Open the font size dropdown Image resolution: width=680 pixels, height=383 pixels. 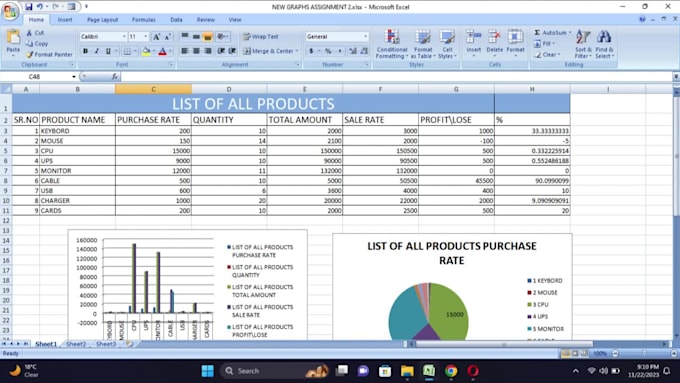(x=146, y=37)
